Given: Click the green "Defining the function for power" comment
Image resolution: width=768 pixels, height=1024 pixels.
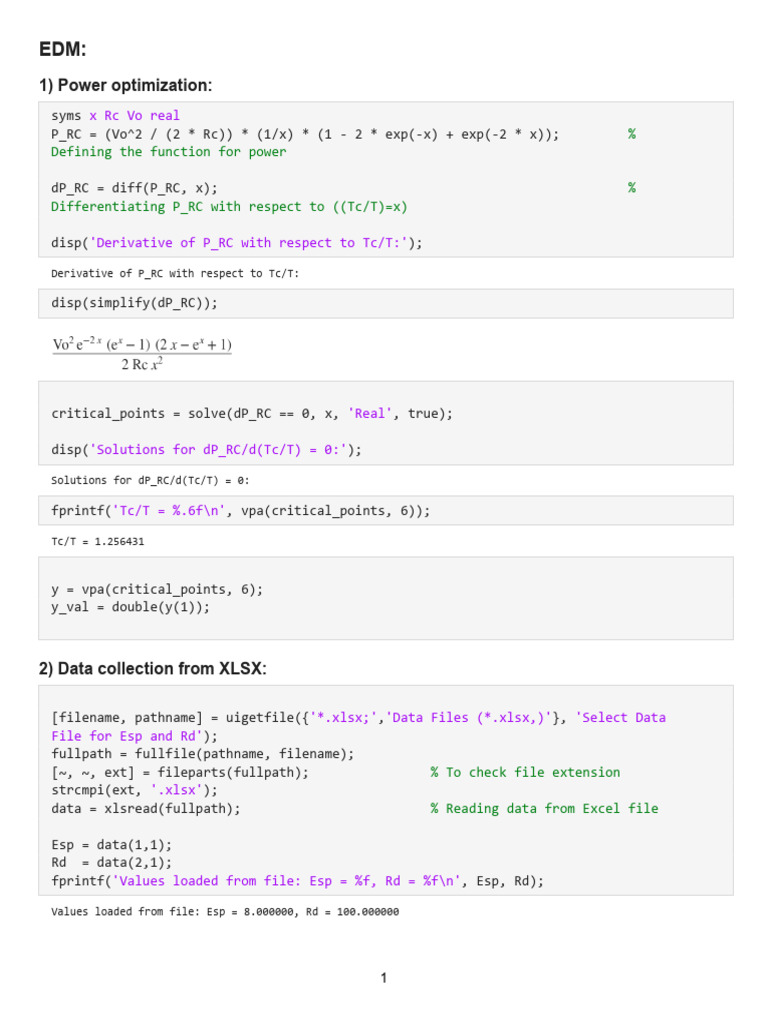Looking at the screenshot, I should [168, 152].
